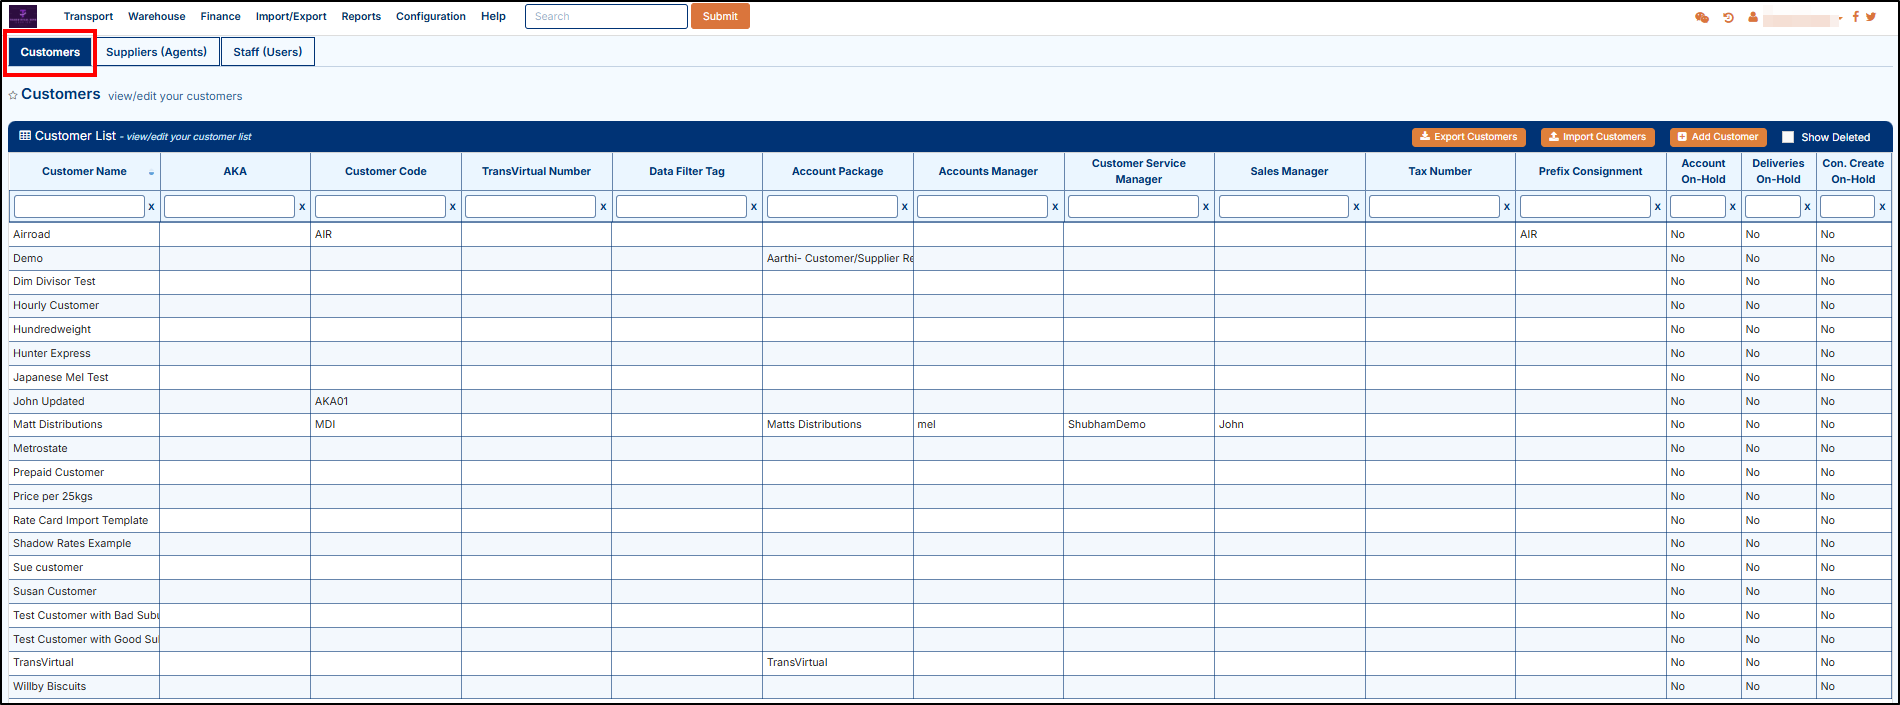Clear the Tax Number filter with x

coord(1507,207)
